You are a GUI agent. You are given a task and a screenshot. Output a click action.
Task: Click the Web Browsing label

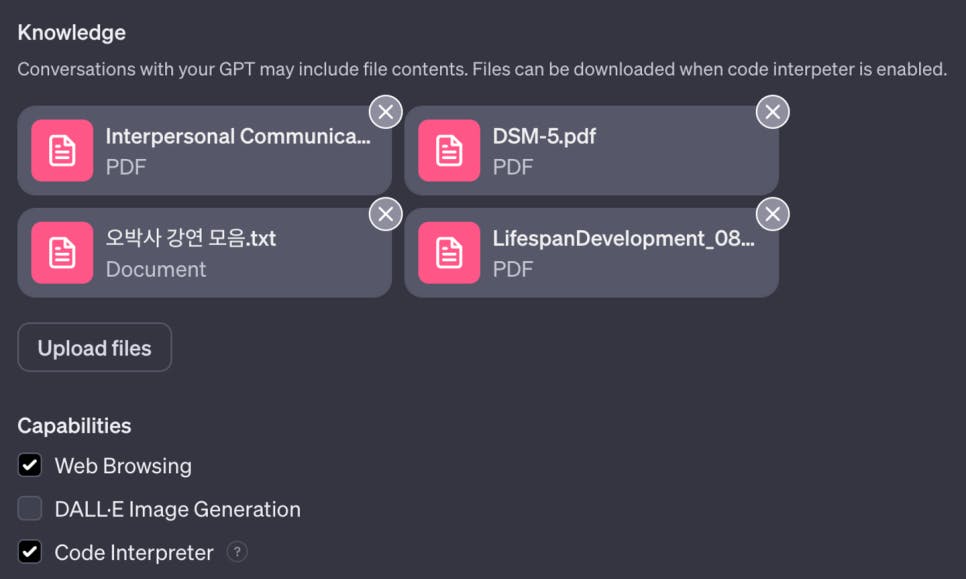123,466
